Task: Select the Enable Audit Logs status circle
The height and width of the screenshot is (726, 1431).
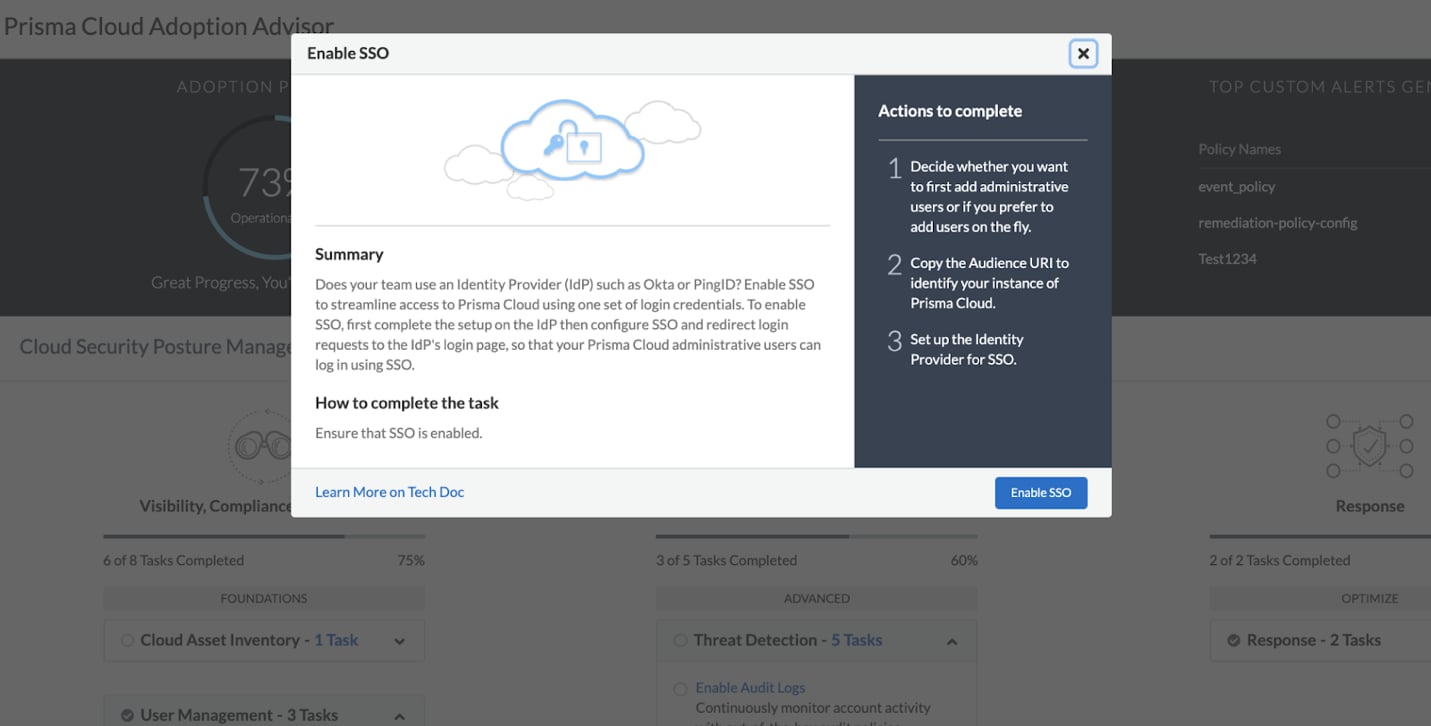Action: pos(680,689)
